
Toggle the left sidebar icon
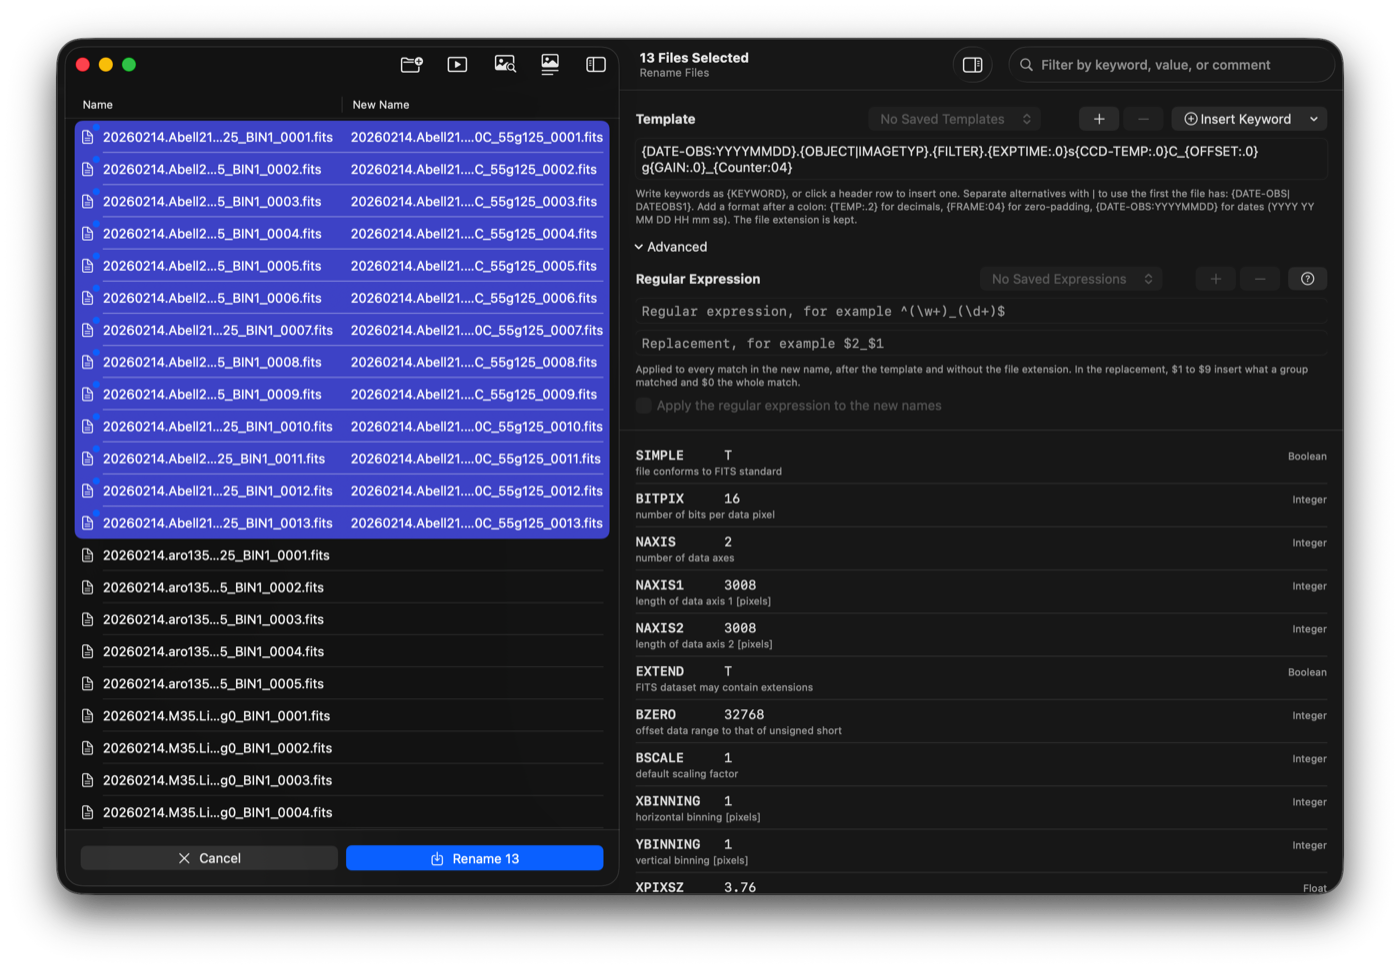tap(596, 65)
